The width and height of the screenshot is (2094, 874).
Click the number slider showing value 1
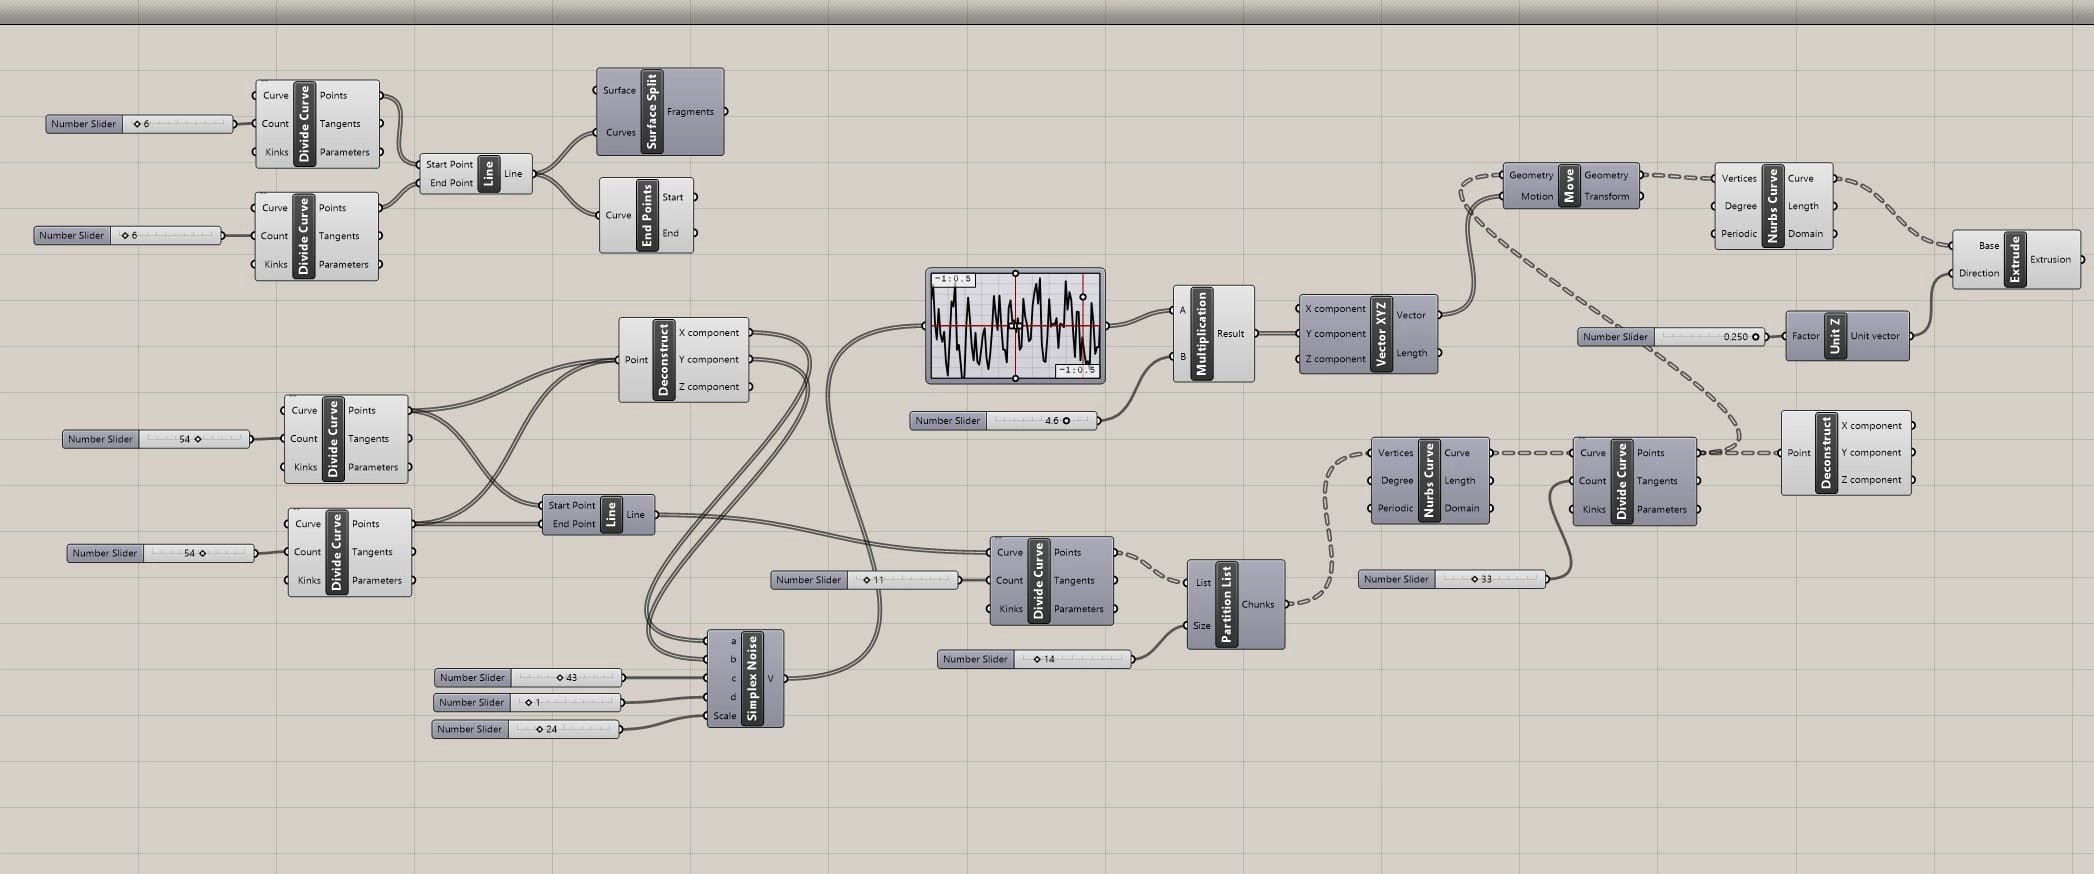pos(527,703)
